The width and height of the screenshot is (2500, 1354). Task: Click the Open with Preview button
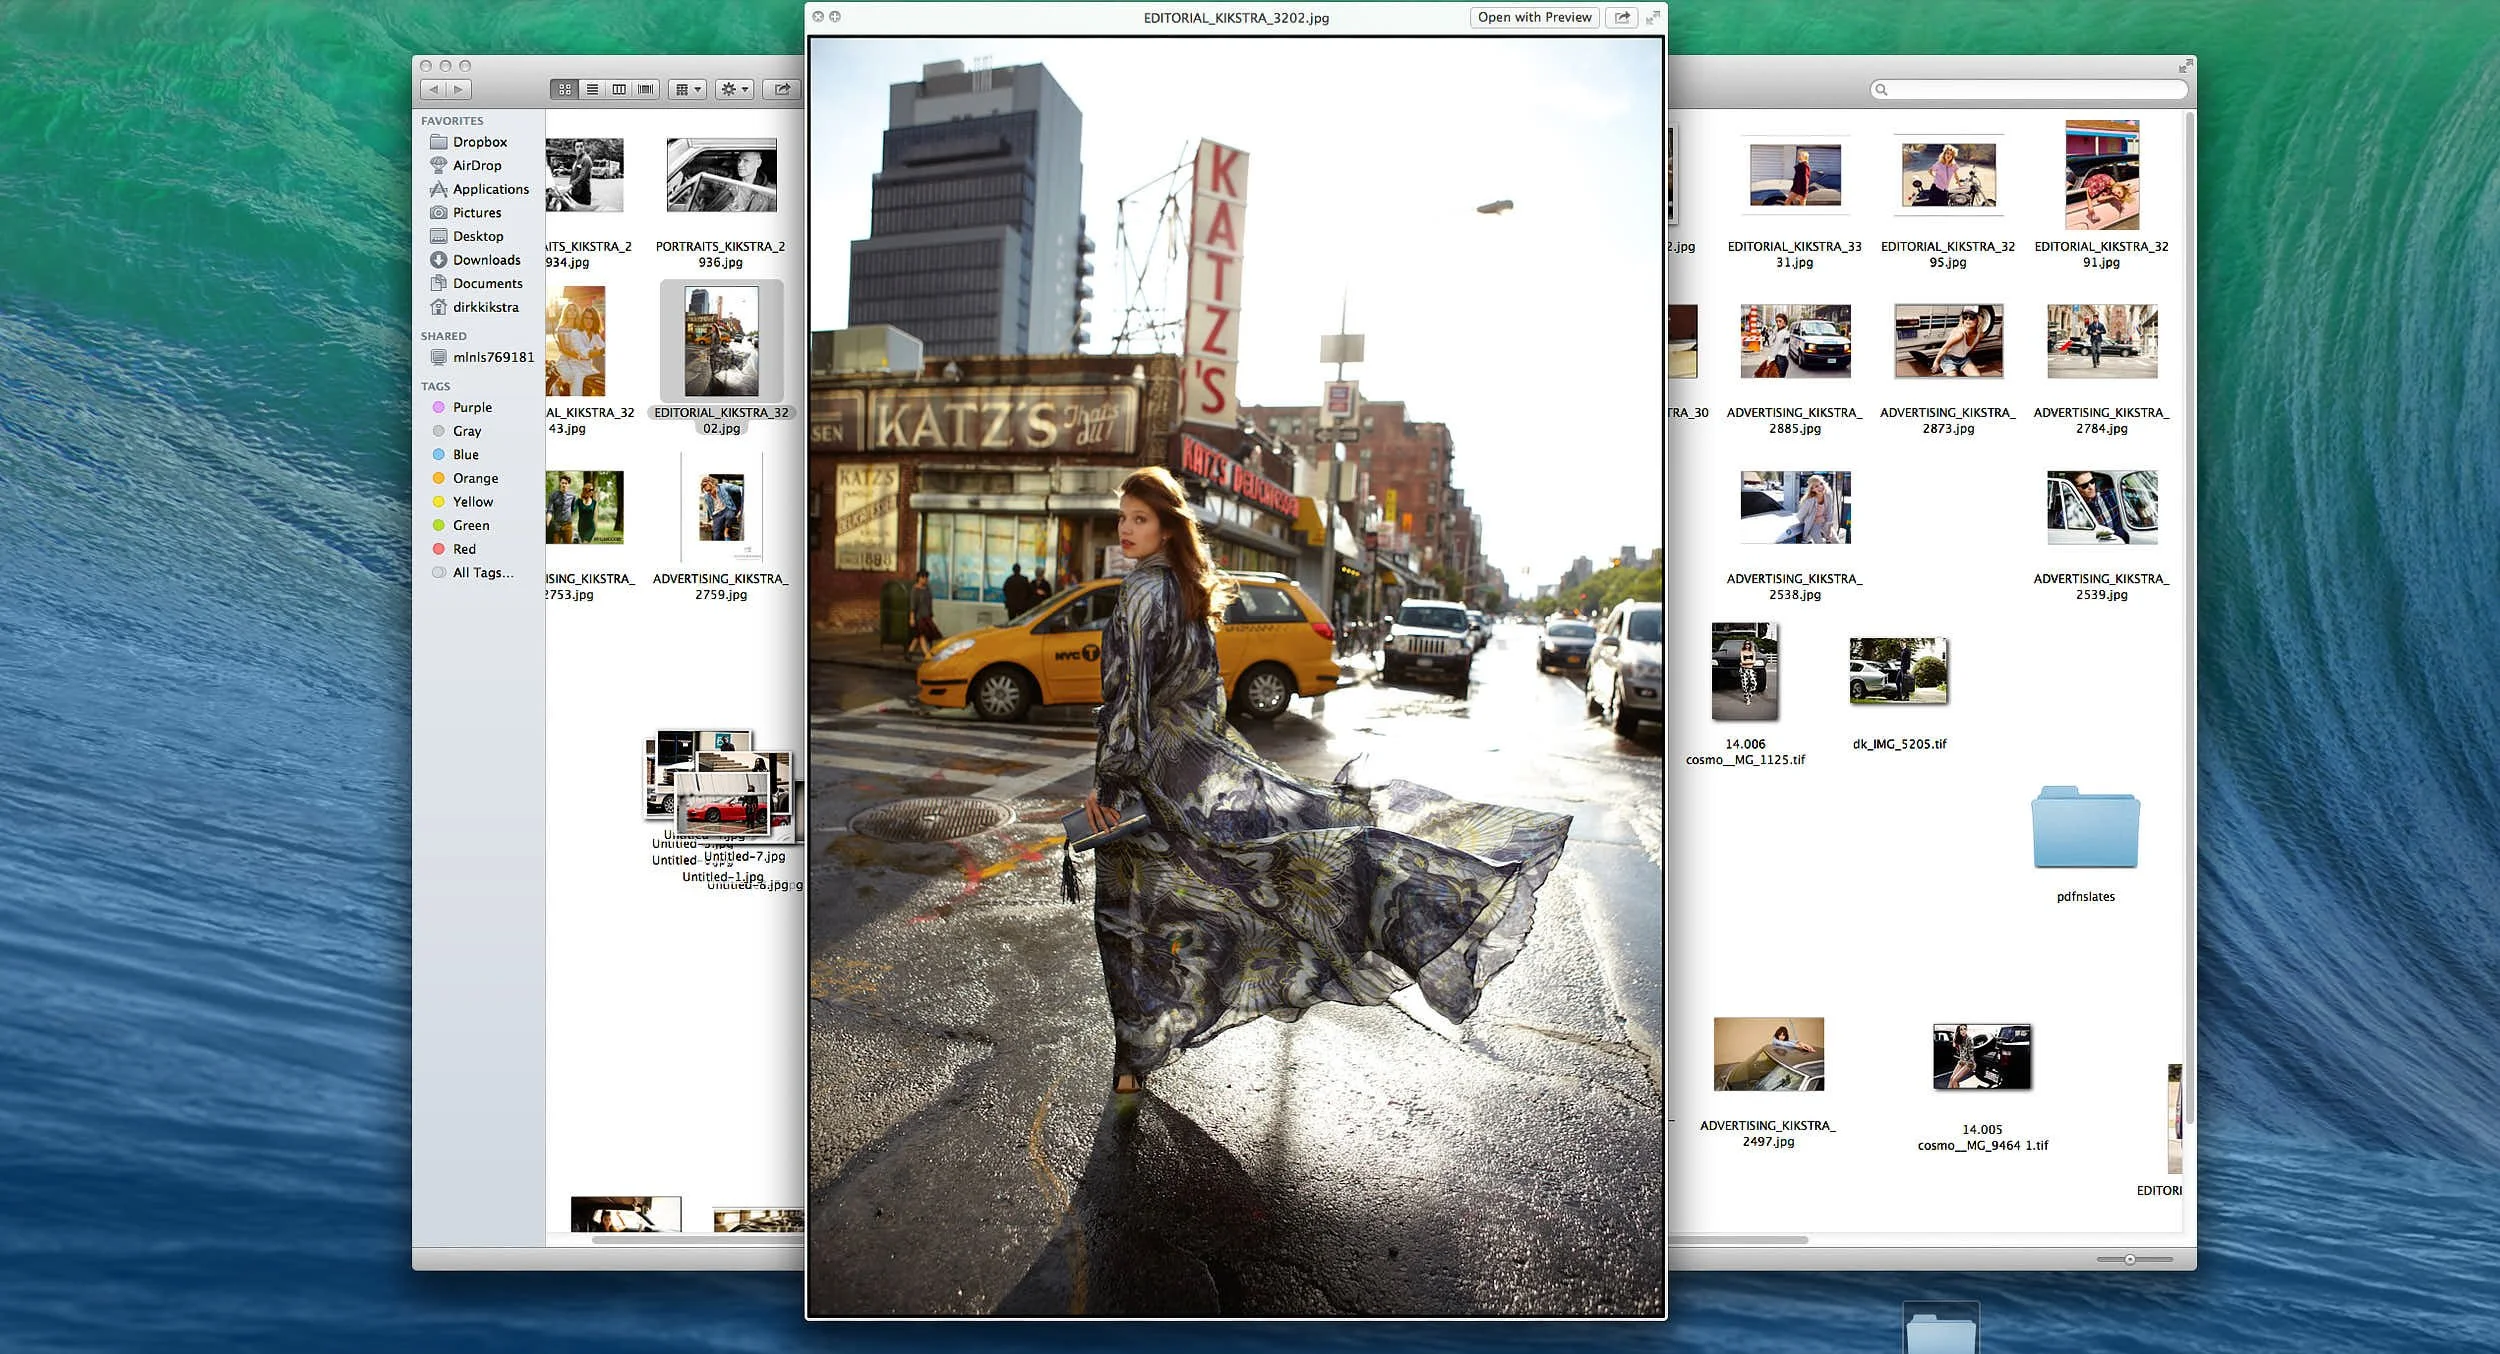click(x=1534, y=17)
